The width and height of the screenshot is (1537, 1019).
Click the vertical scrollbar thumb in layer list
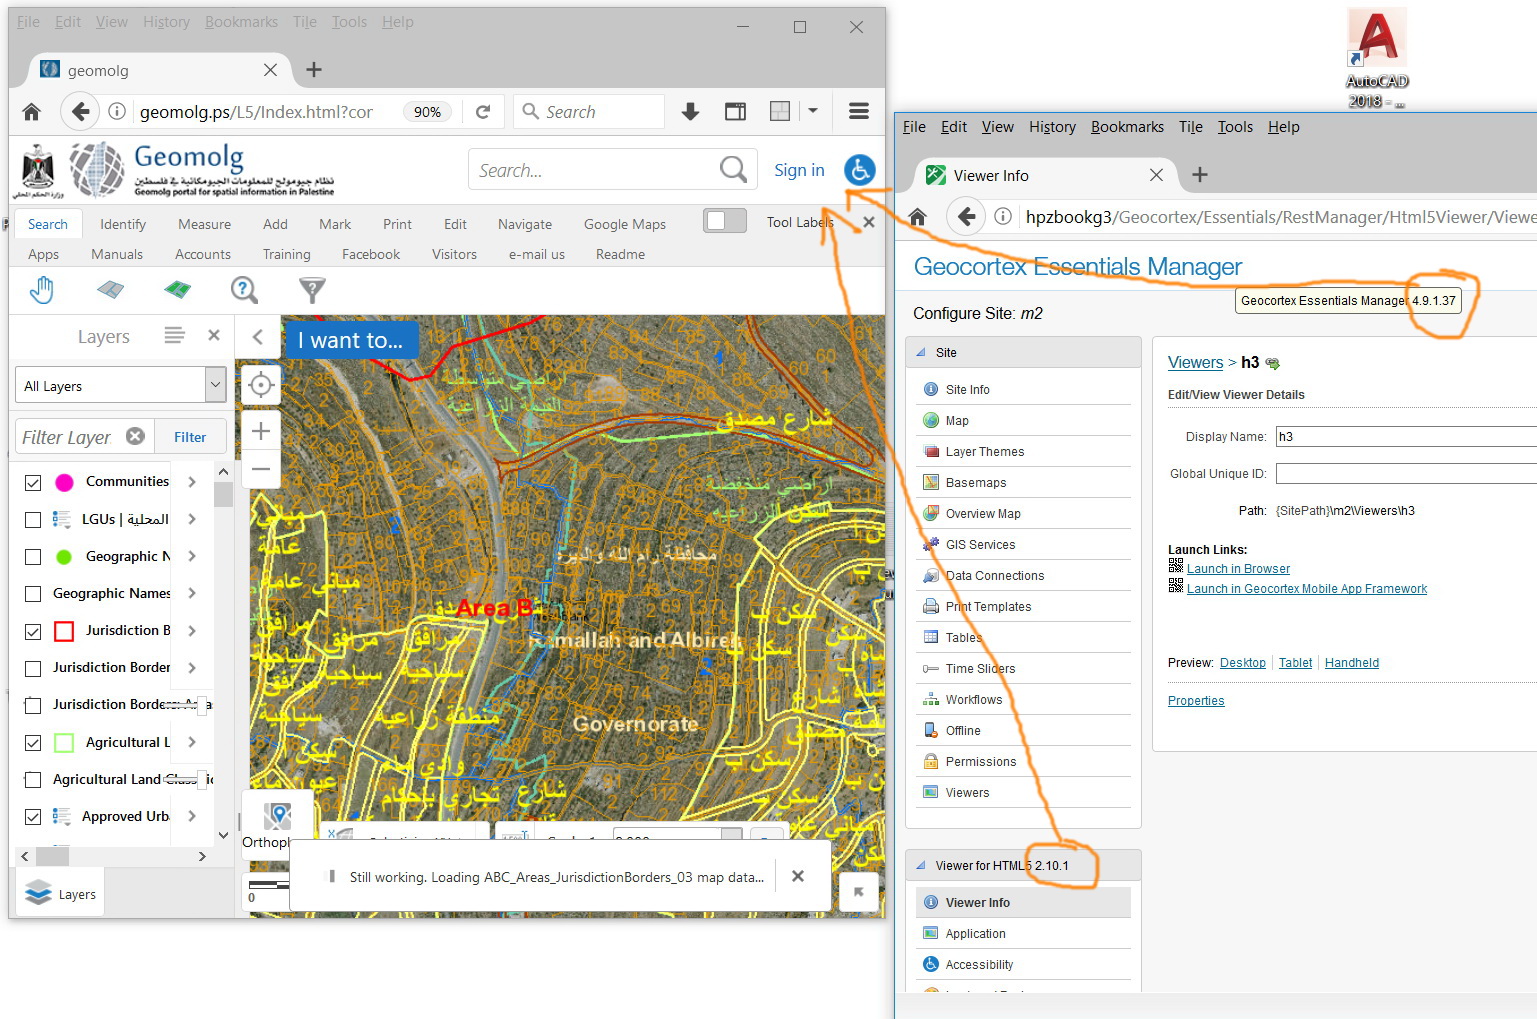223,495
